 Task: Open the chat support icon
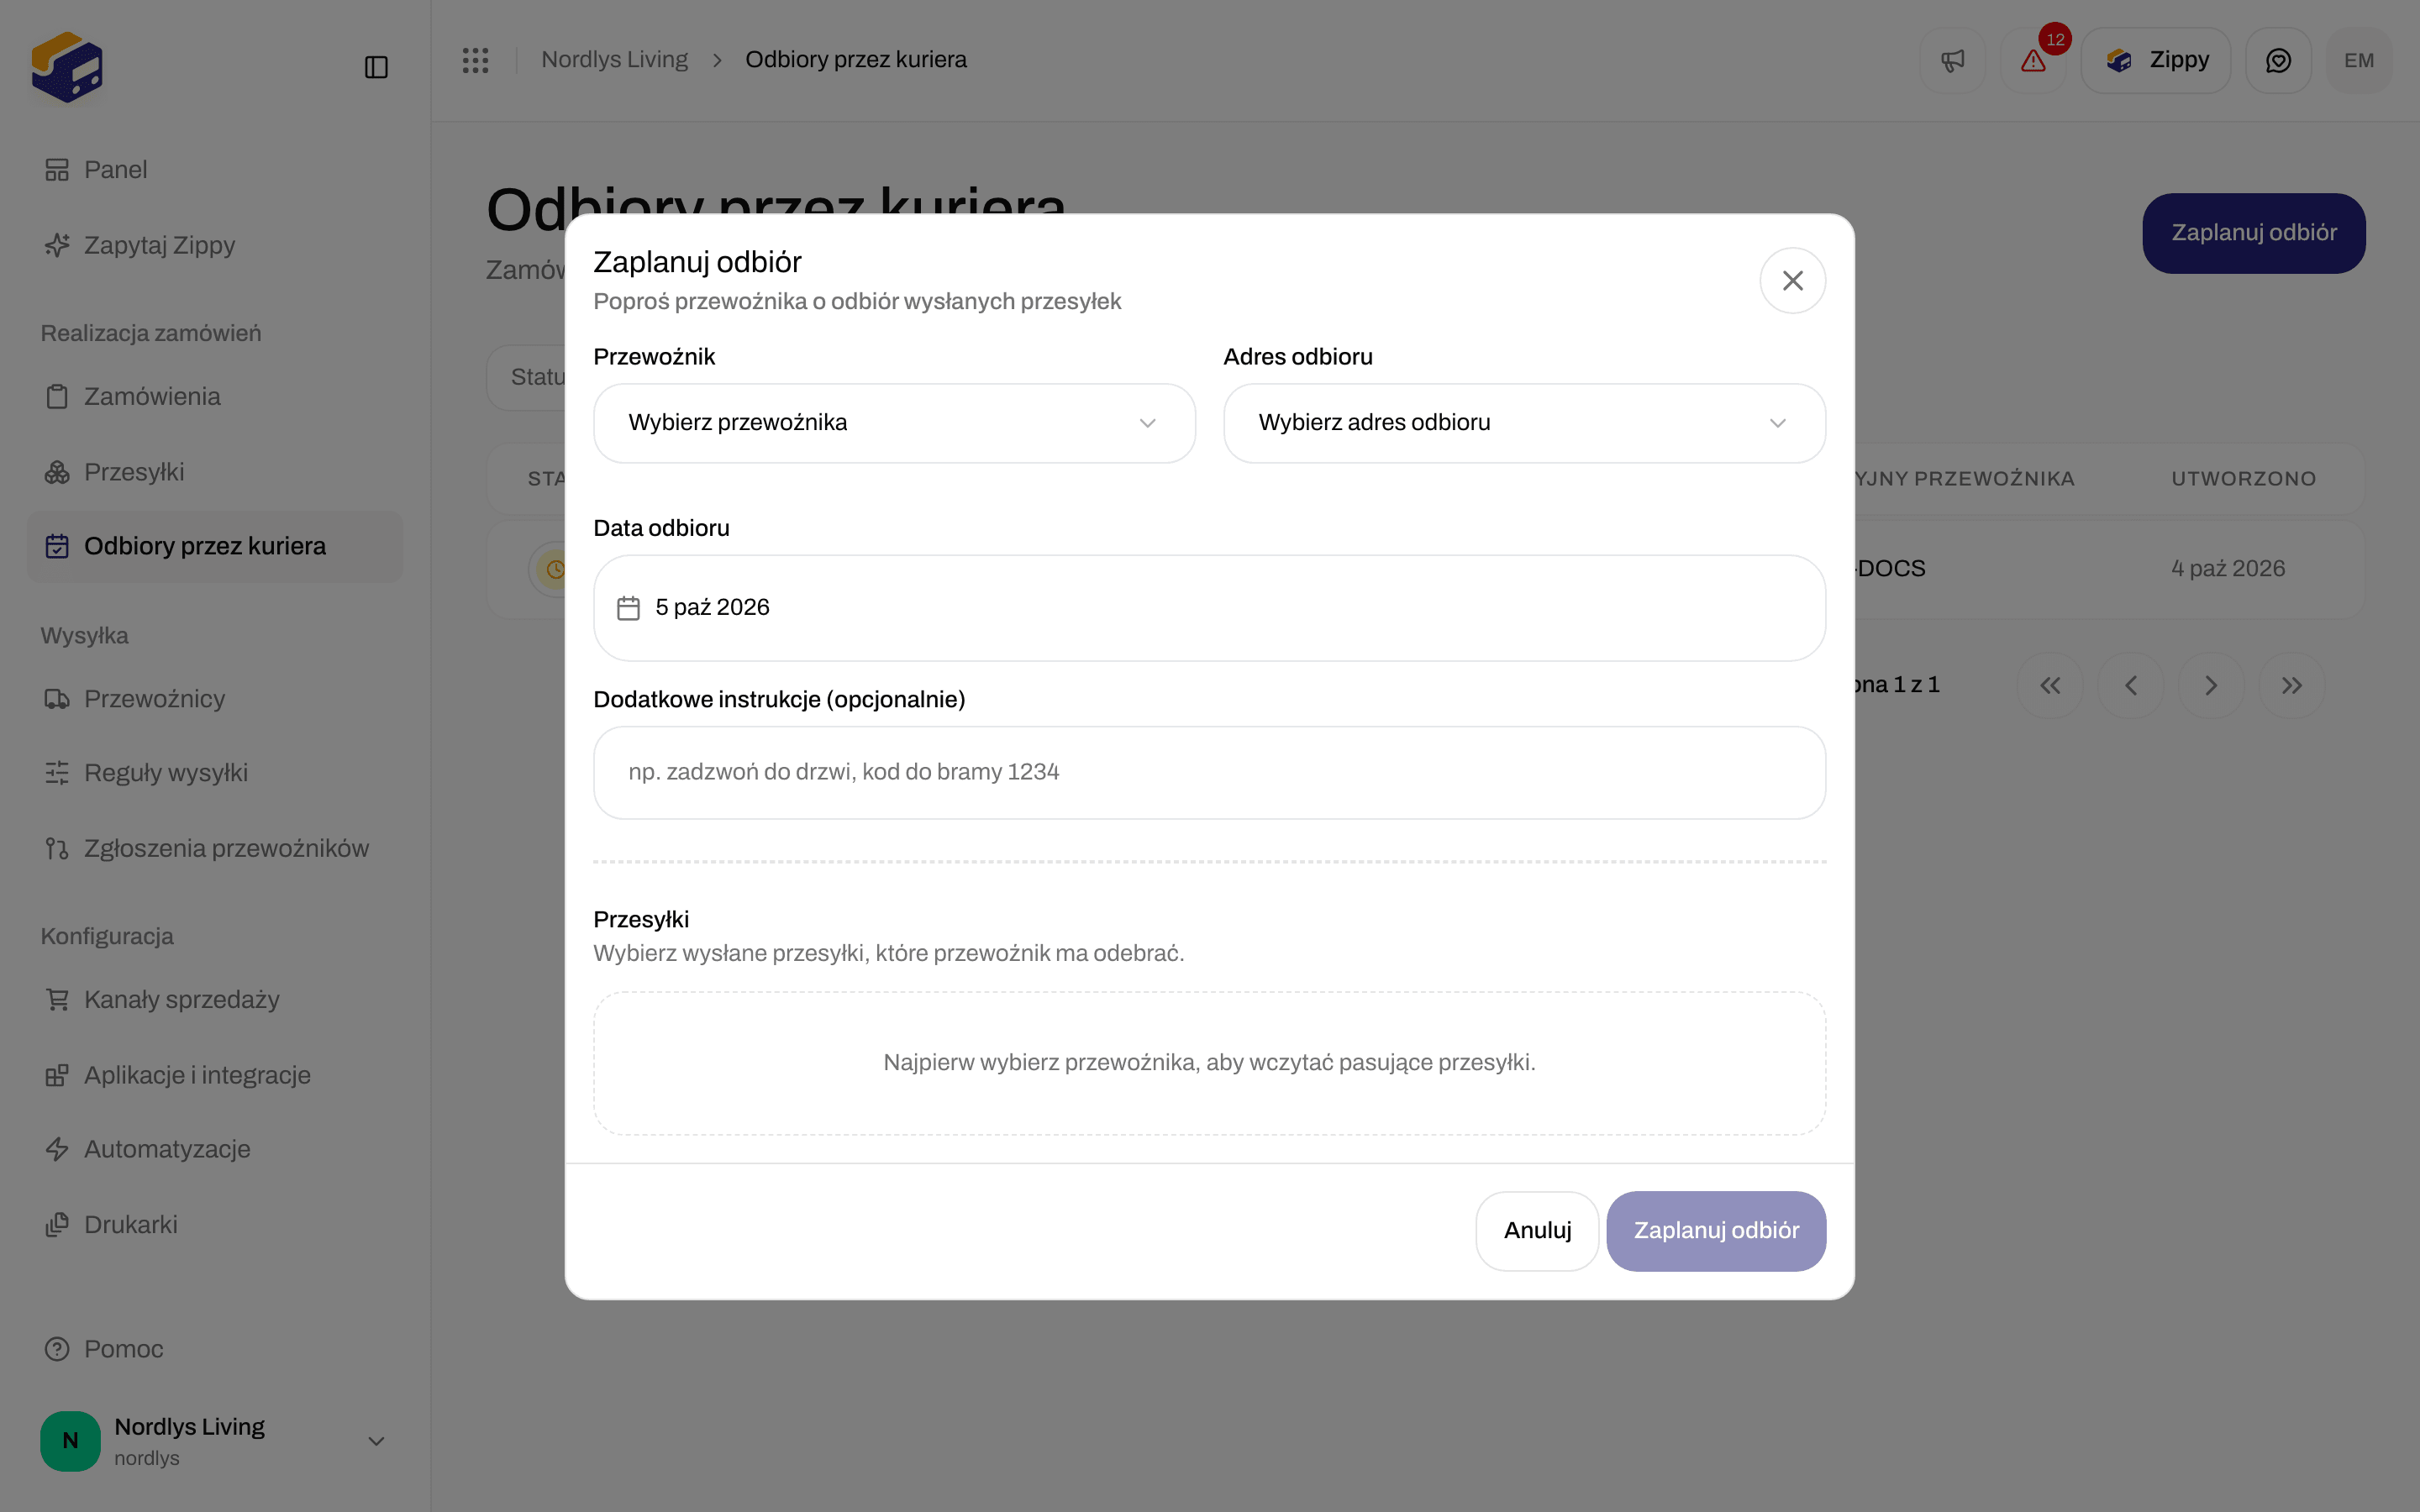(x=2278, y=61)
